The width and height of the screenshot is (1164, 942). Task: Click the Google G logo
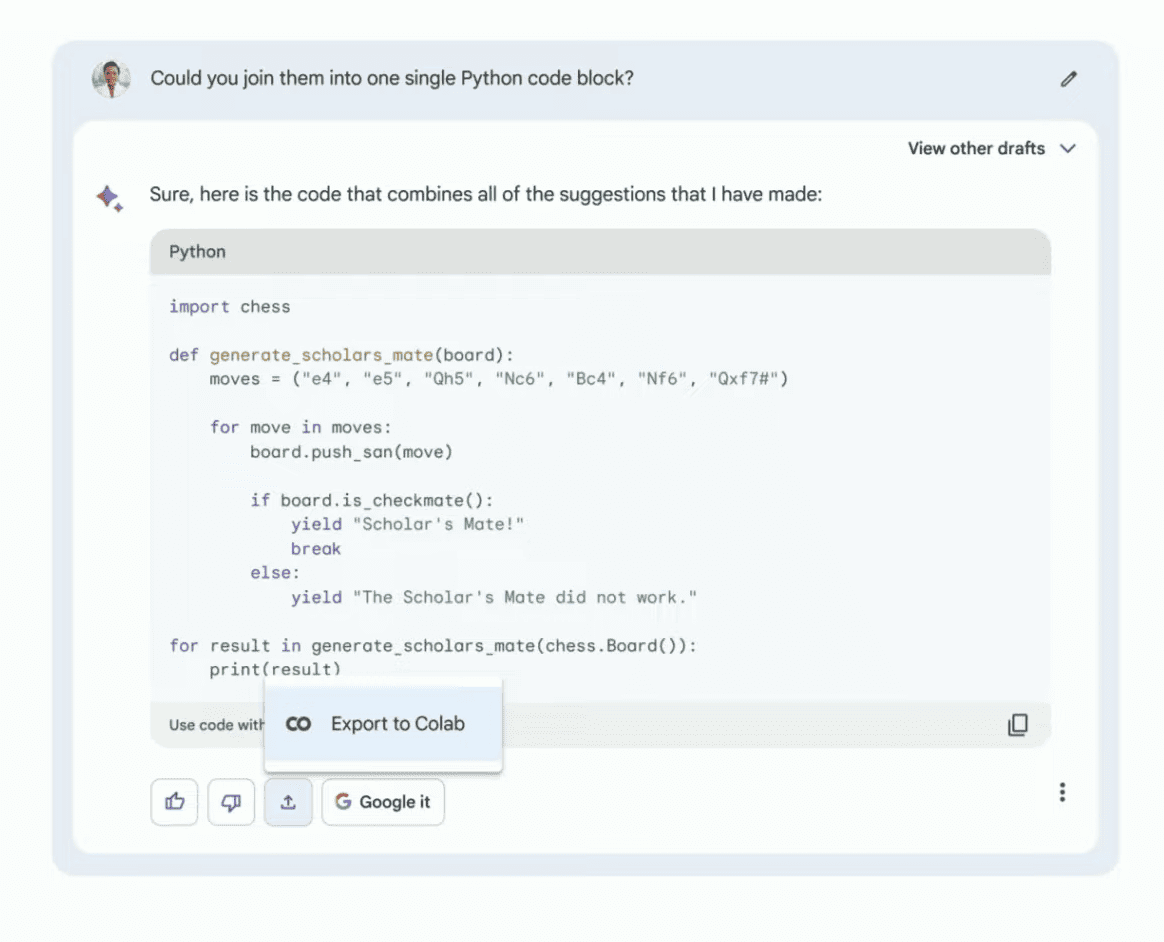pyautogui.click(x=343, y=801)
